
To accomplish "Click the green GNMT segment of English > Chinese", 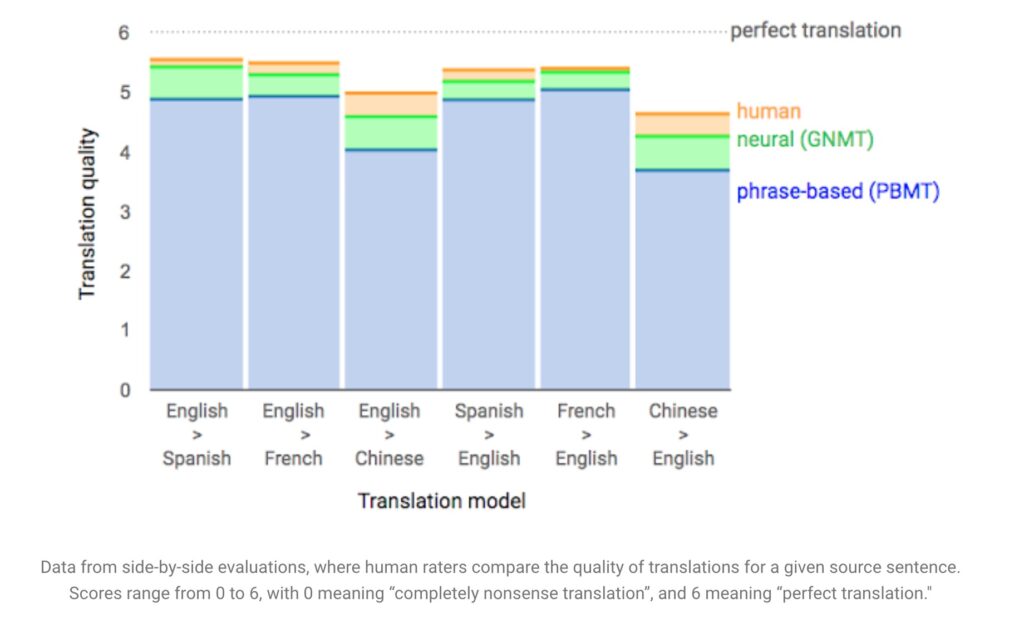I will pos(391,133).
